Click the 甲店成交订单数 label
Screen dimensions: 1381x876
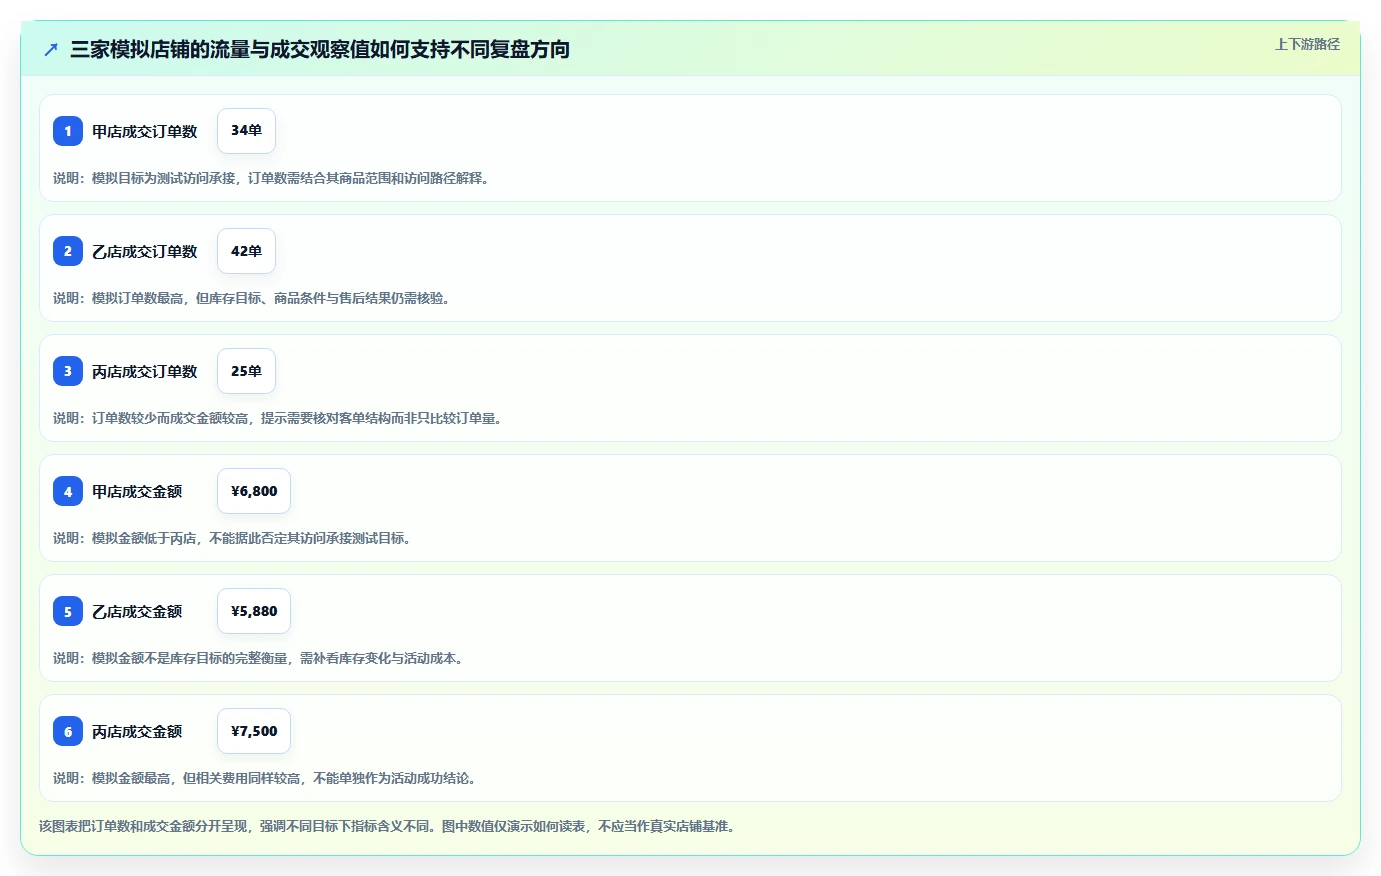pyautogui.click(x=145, y=131)
